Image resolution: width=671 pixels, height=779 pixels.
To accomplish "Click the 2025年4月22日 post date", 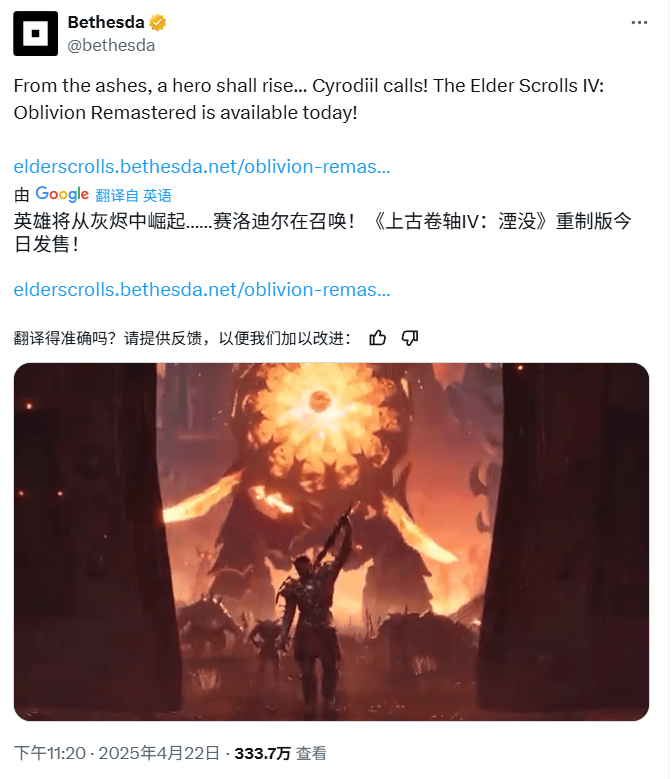I will click(x=159, y=753).
